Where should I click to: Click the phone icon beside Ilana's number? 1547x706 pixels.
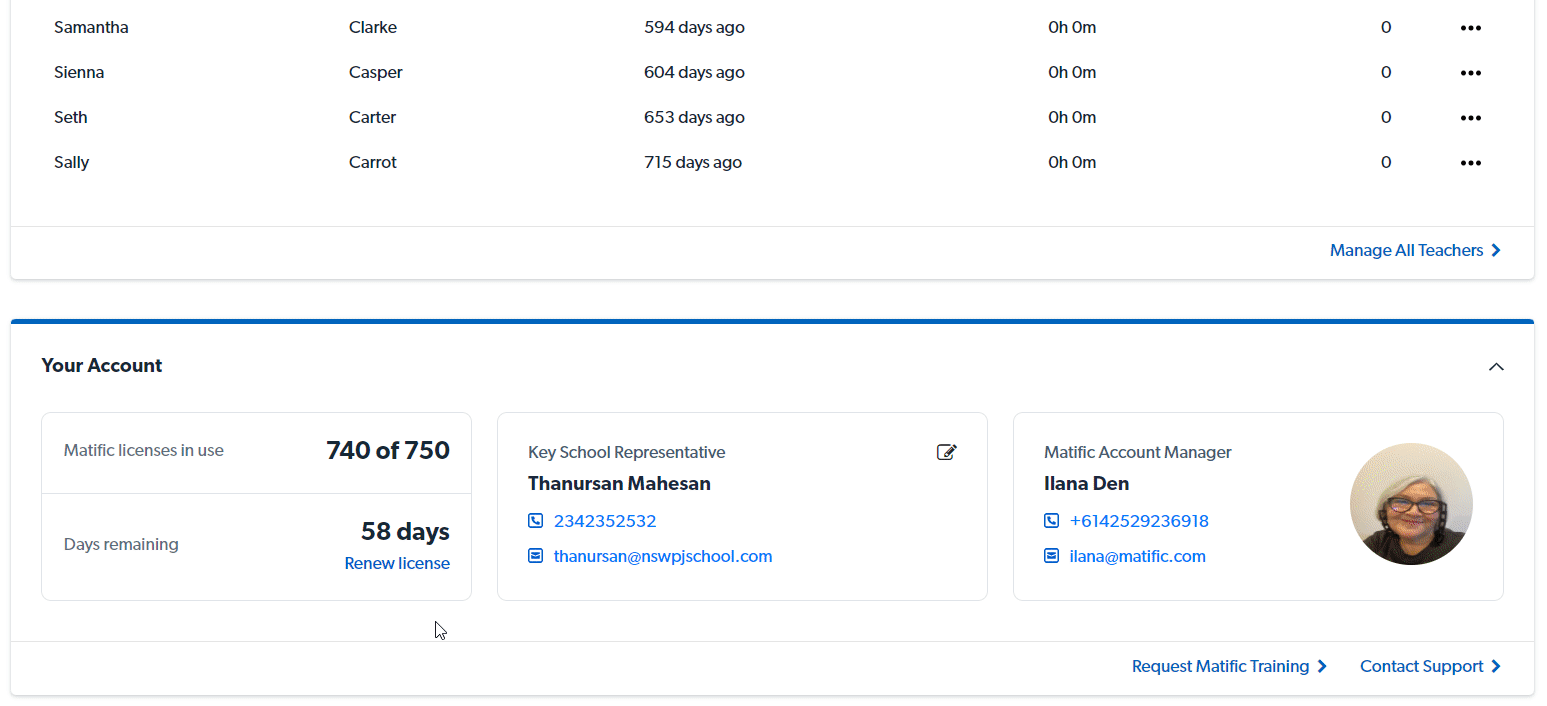pos(1051,520)
